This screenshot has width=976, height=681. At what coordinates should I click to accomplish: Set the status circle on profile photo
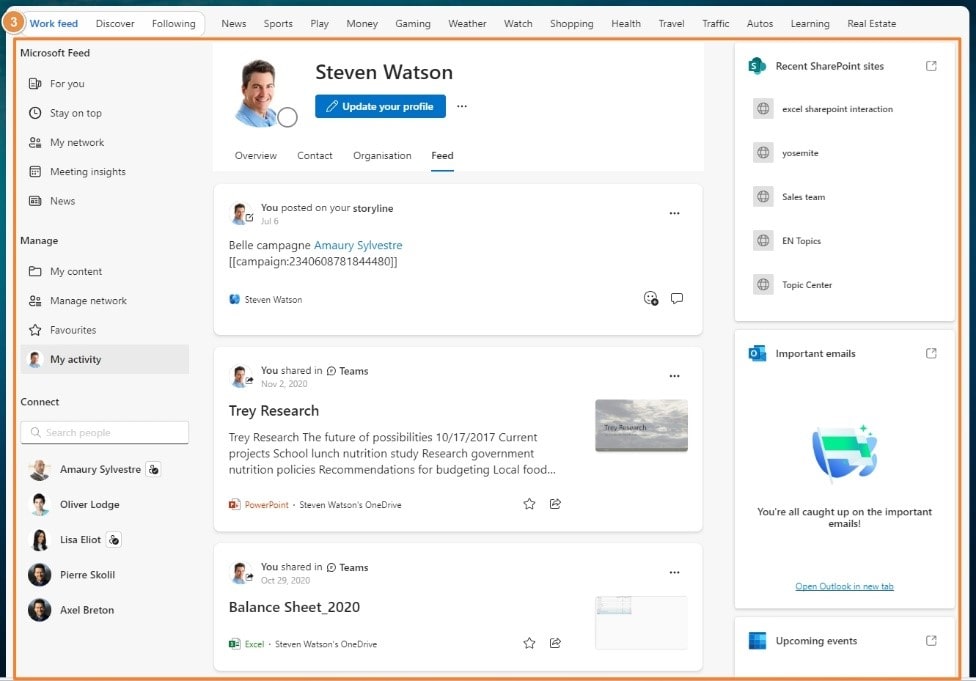pos(287,117)
